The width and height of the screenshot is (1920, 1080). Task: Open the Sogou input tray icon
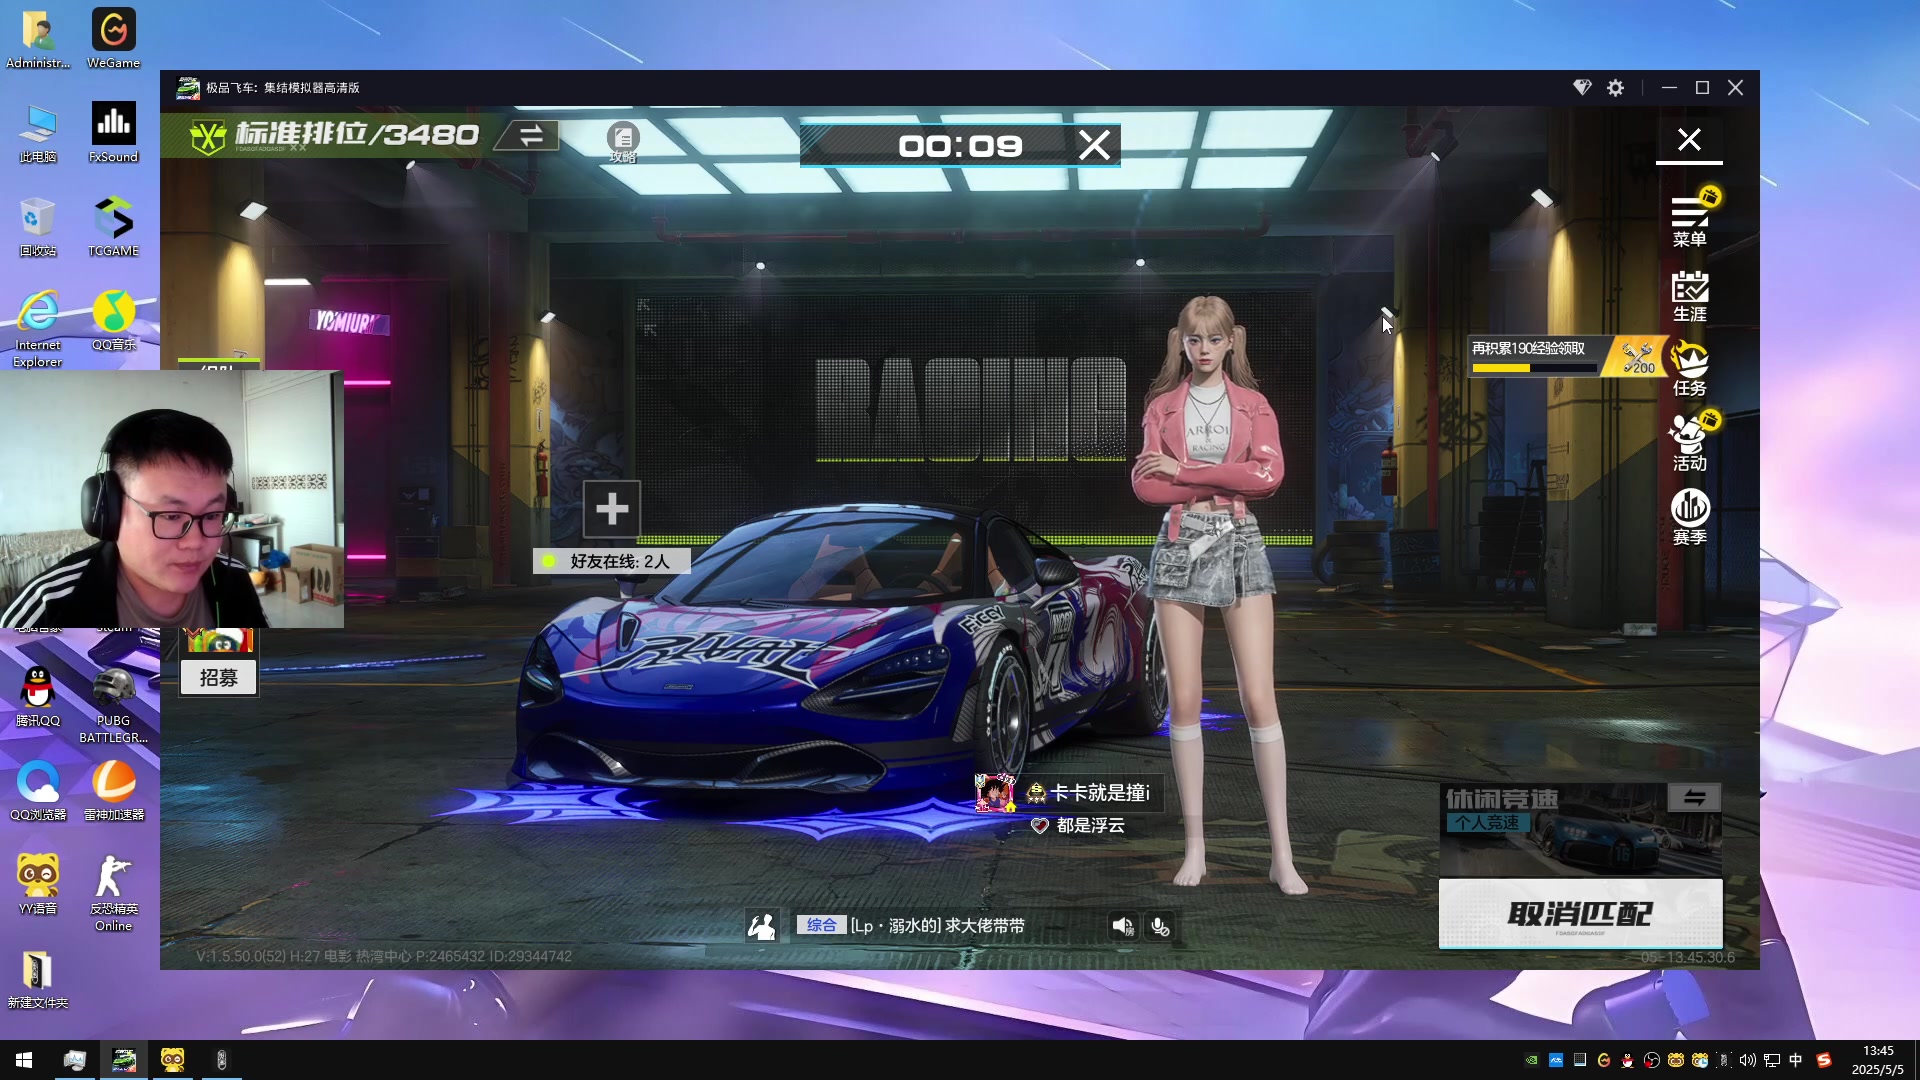pyautogui.click(x=1823, y=1060)
